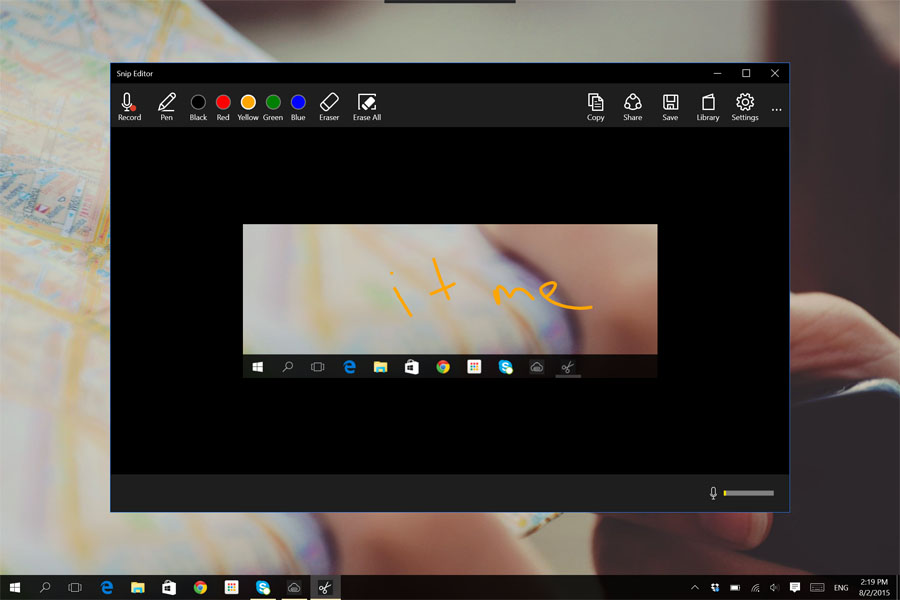The image size is (900, 600).
Task: Select the Blue pen color
Action: coord(297,101)
